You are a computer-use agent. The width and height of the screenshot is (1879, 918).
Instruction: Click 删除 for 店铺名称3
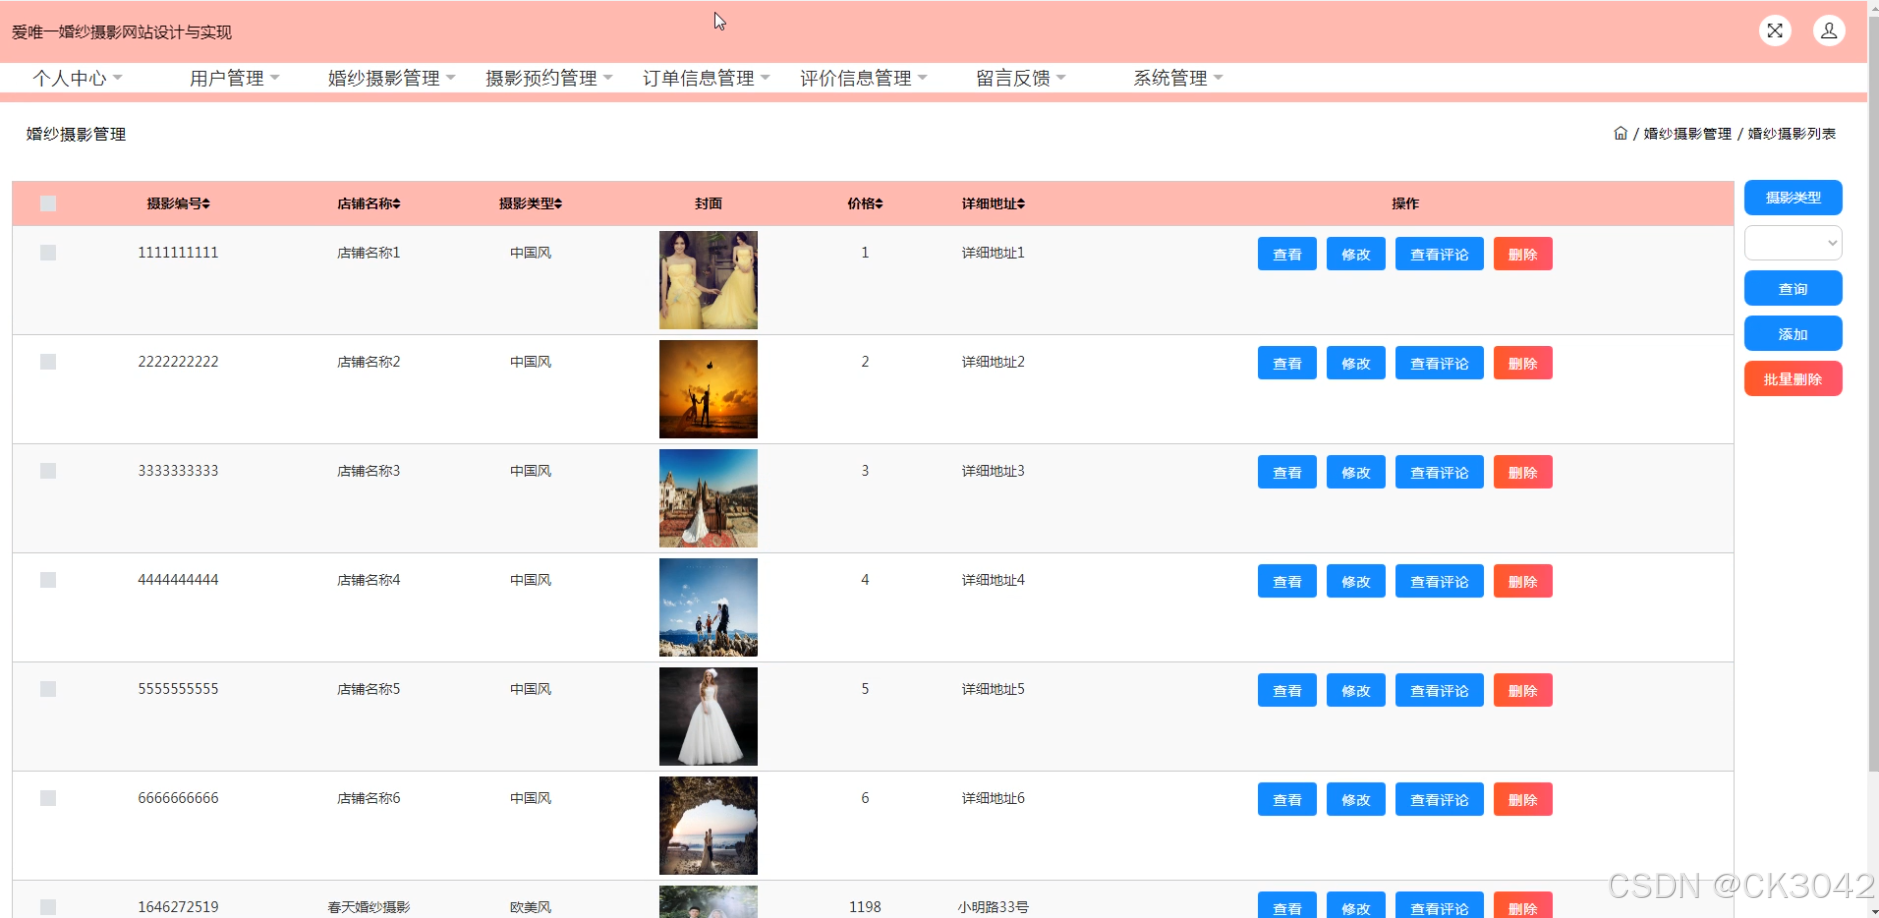[x=1523, y=472]
